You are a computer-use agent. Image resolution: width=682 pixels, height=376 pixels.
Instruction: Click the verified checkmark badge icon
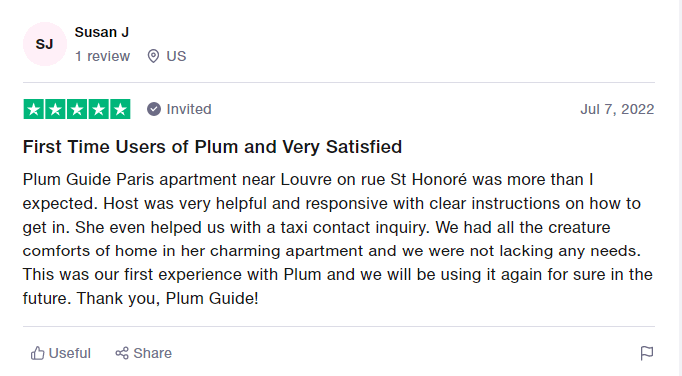154,109
